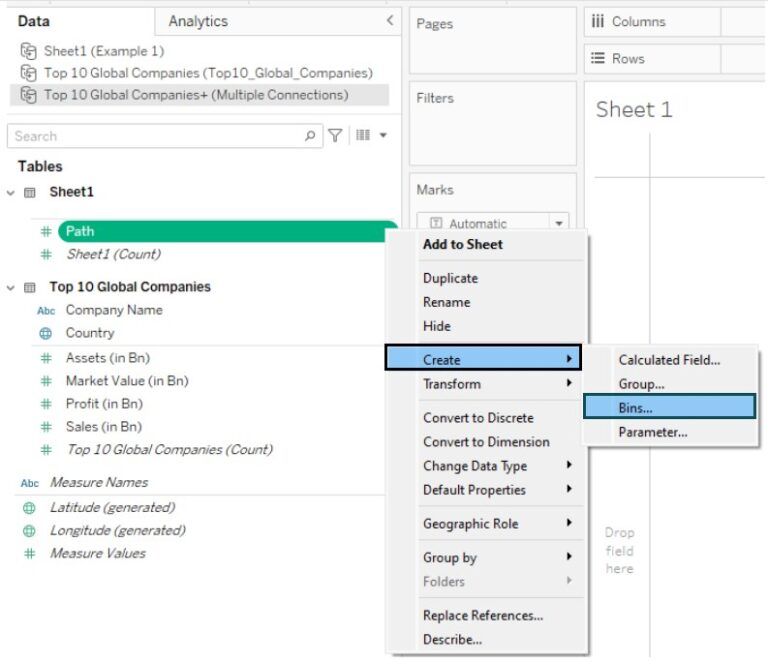This screenshot has width=768, height=662.
Task: Select the Path field pill
Action: (228, 231)
